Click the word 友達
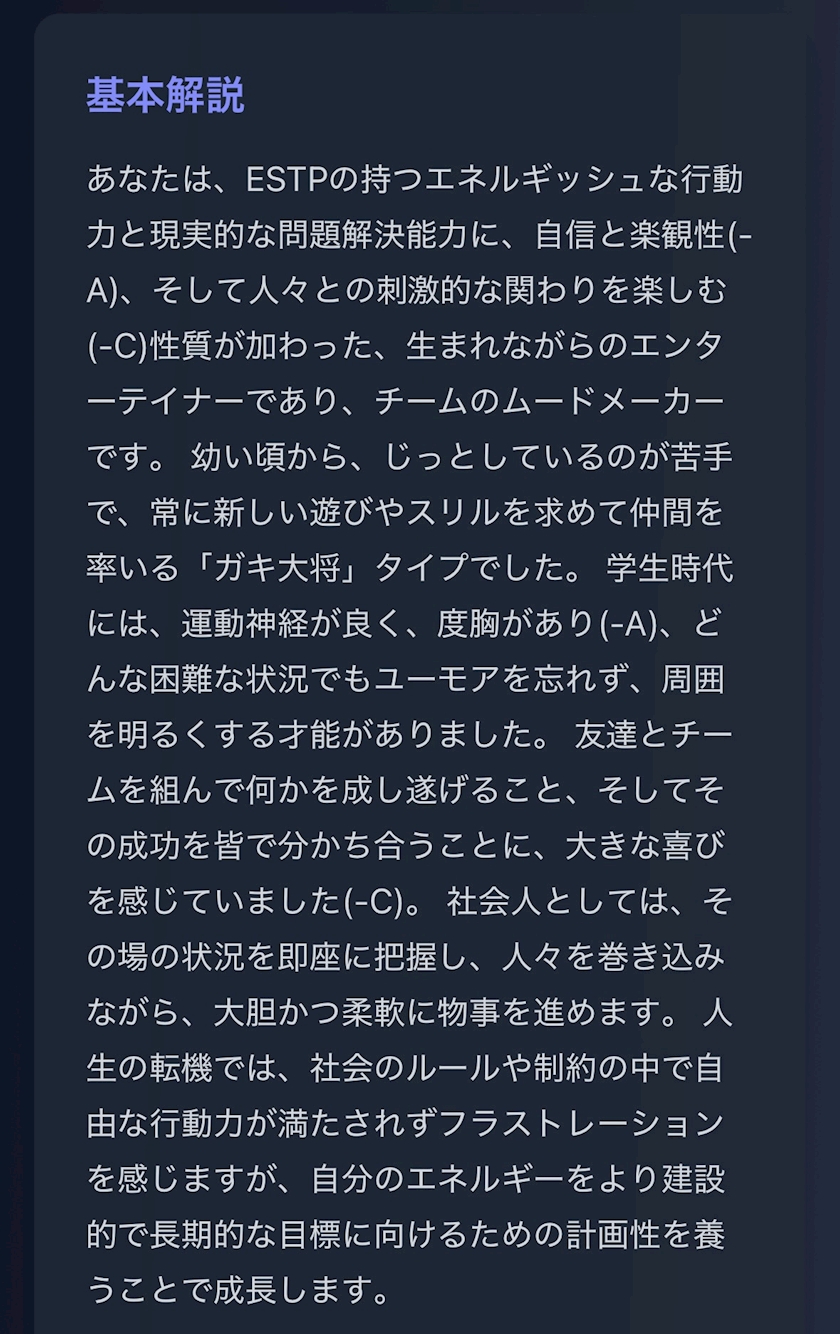Image resolution: width=840 pixels, height=1334 pixels. [x=607, y=735]
